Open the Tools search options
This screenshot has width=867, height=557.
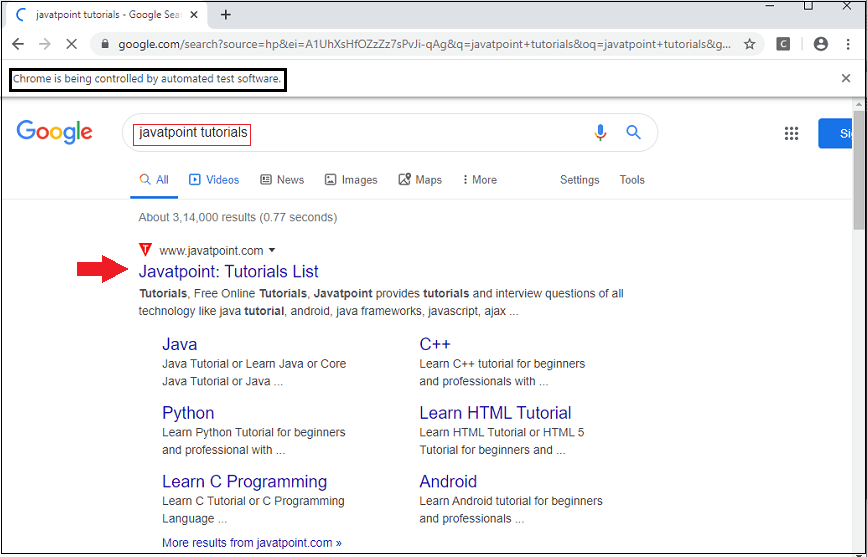(632, 180)
